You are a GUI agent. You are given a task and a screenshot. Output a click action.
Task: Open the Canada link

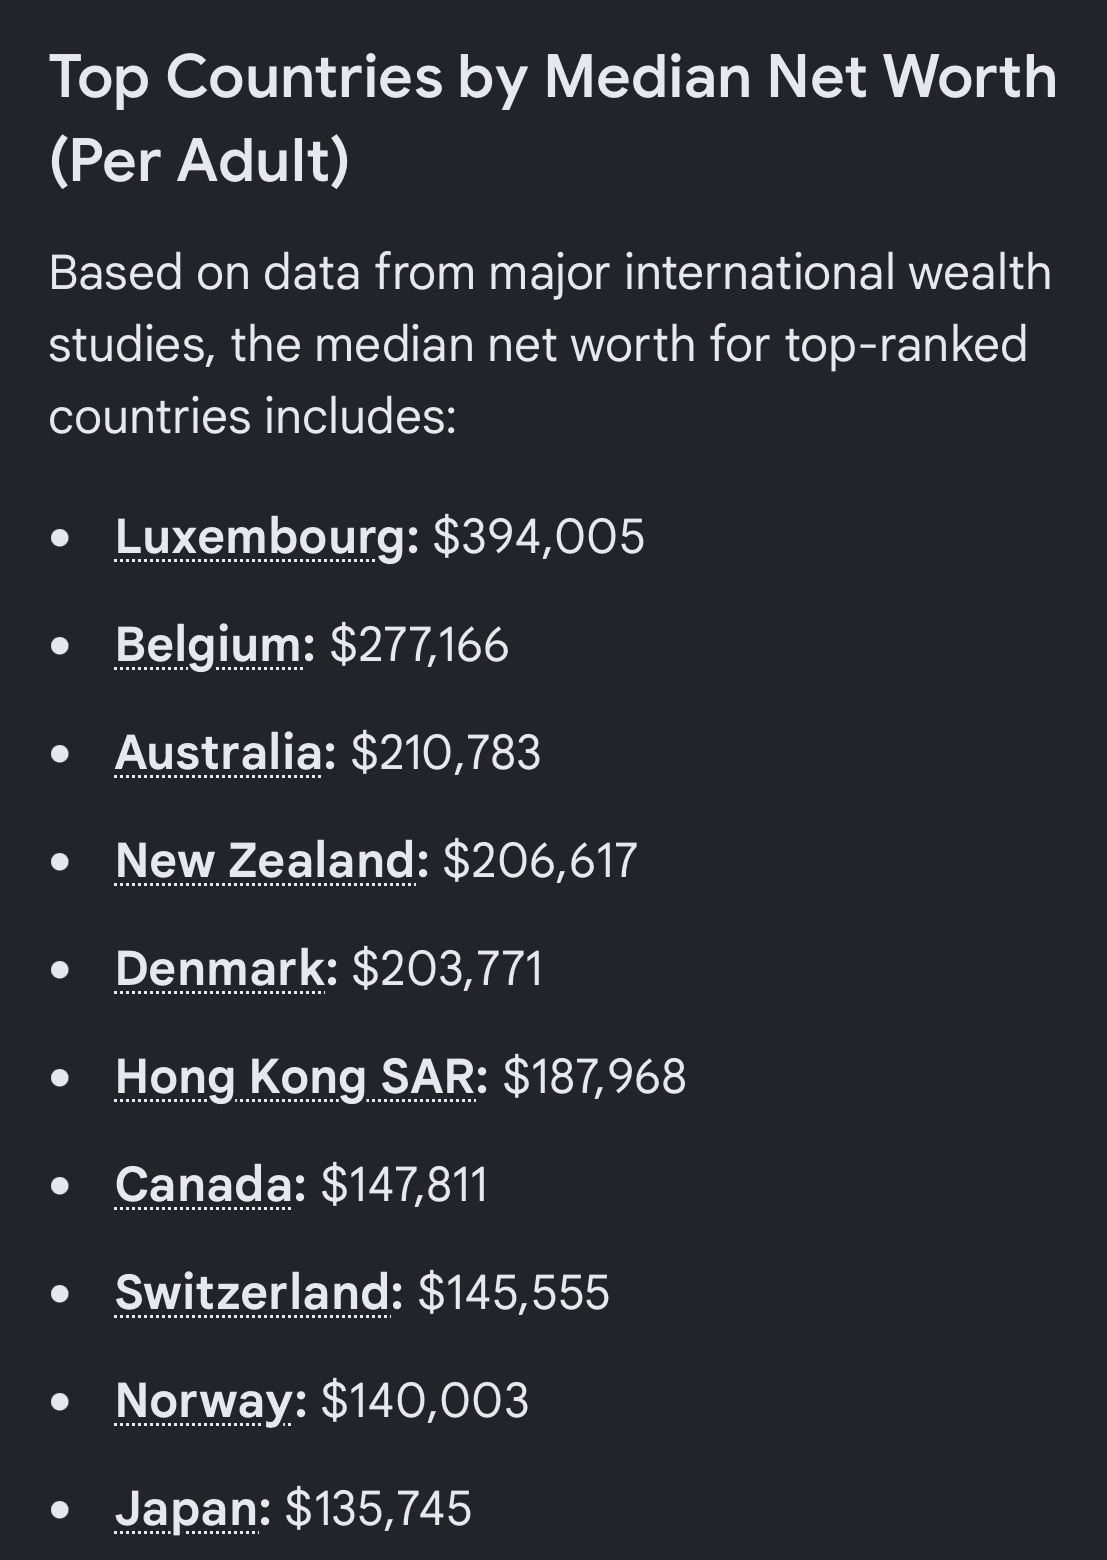pyautogui.click(x=204, y=1185)
